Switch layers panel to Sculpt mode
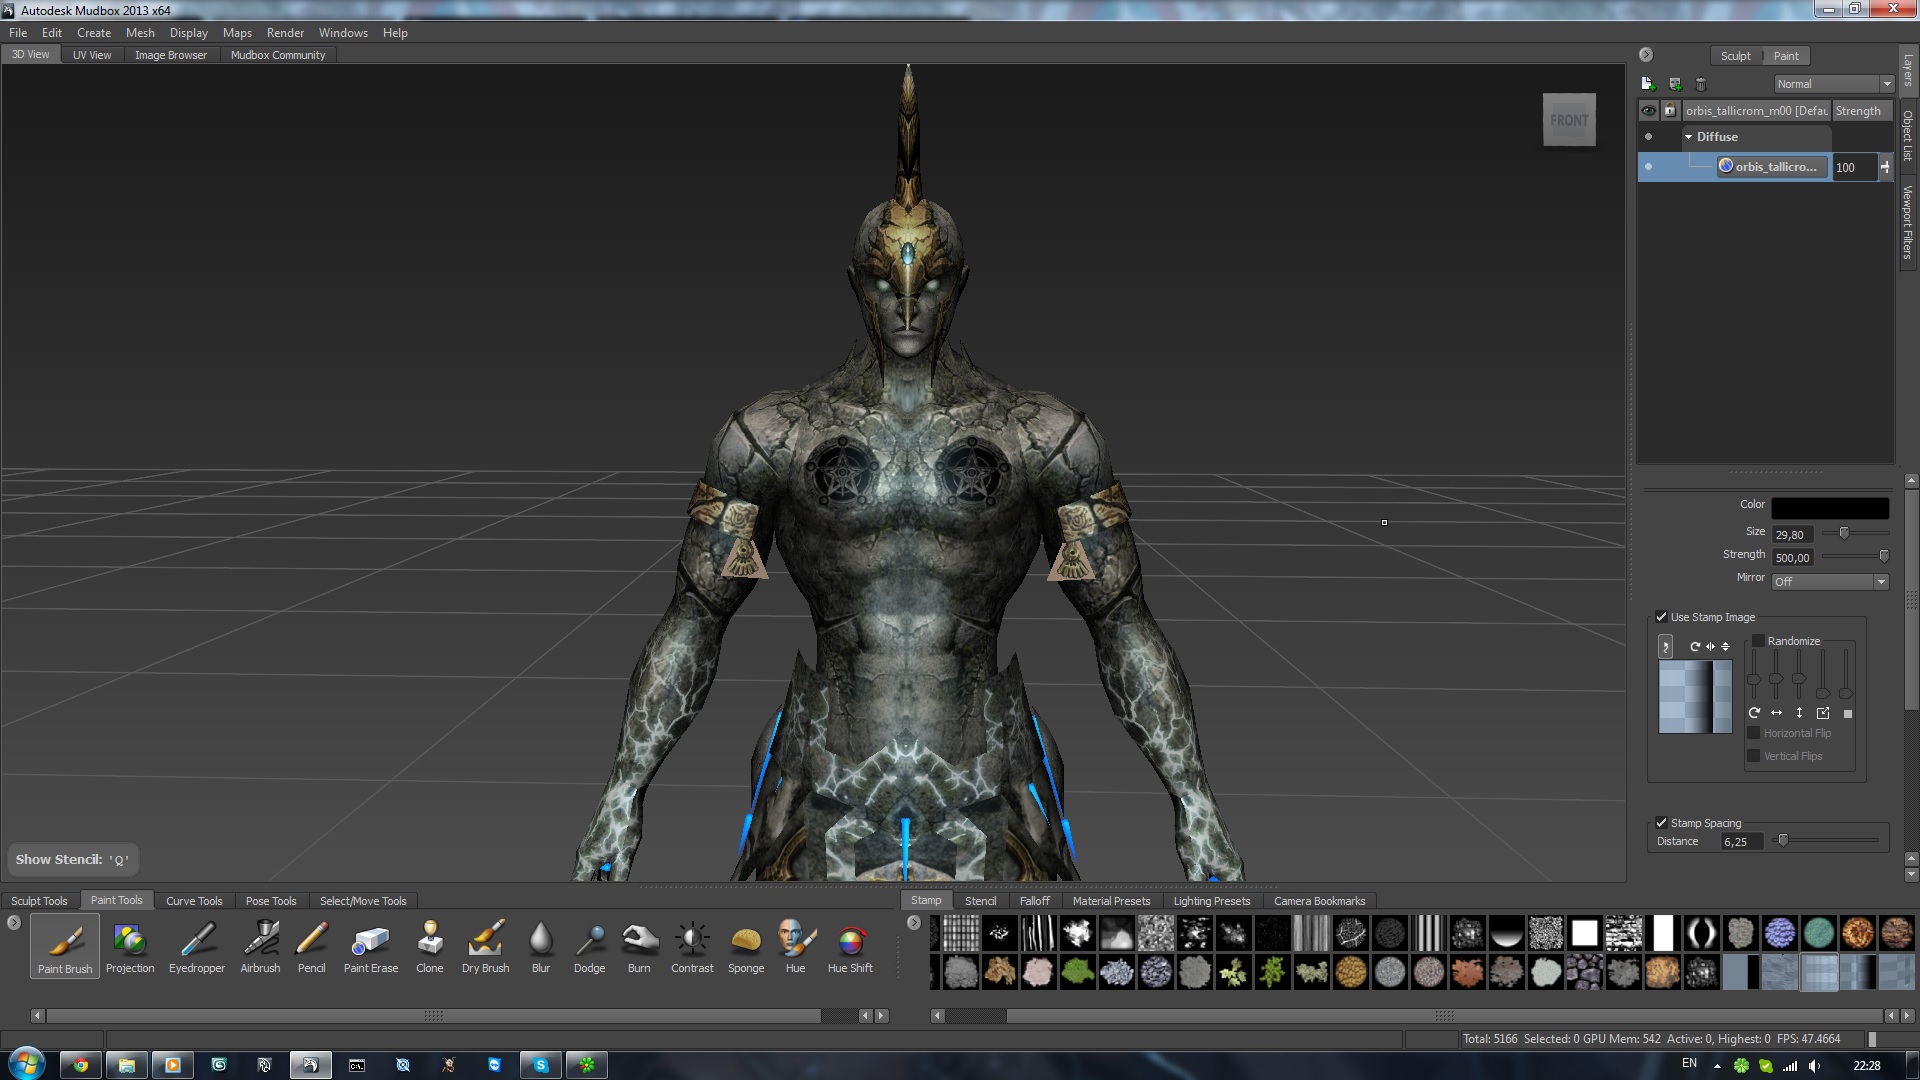Viewport: 1920px width, 1080px height. (x=1736, y=56)
